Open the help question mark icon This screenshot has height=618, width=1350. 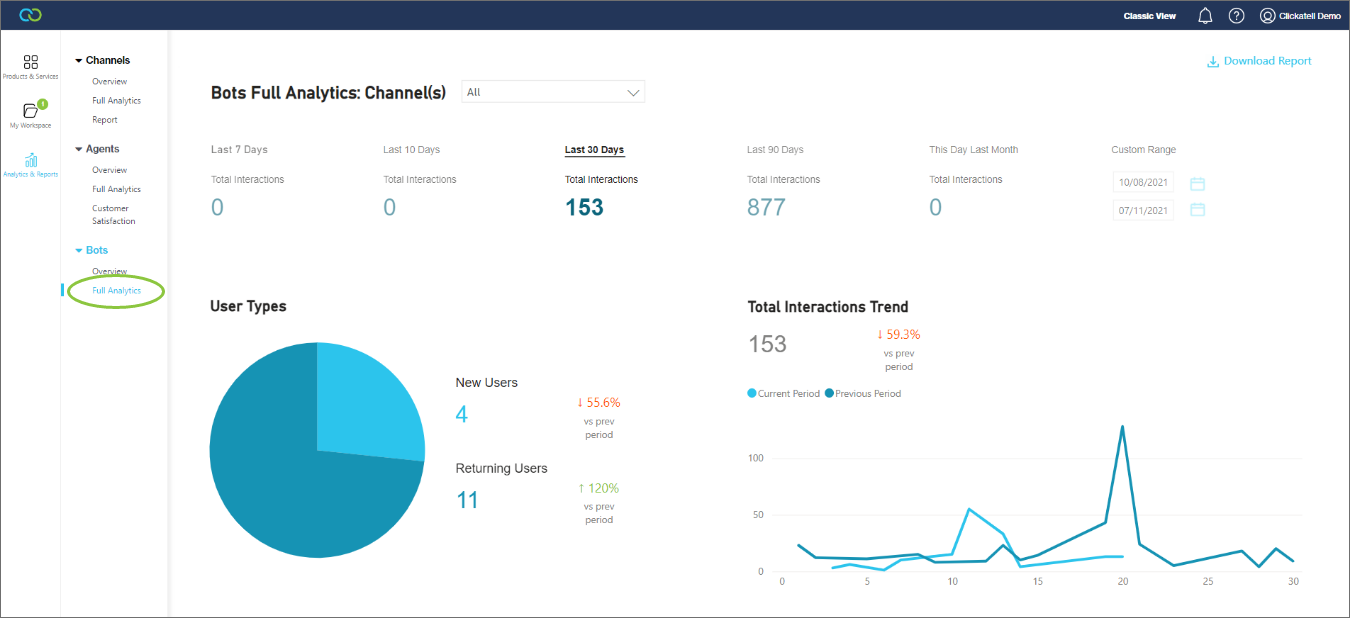1236,16
